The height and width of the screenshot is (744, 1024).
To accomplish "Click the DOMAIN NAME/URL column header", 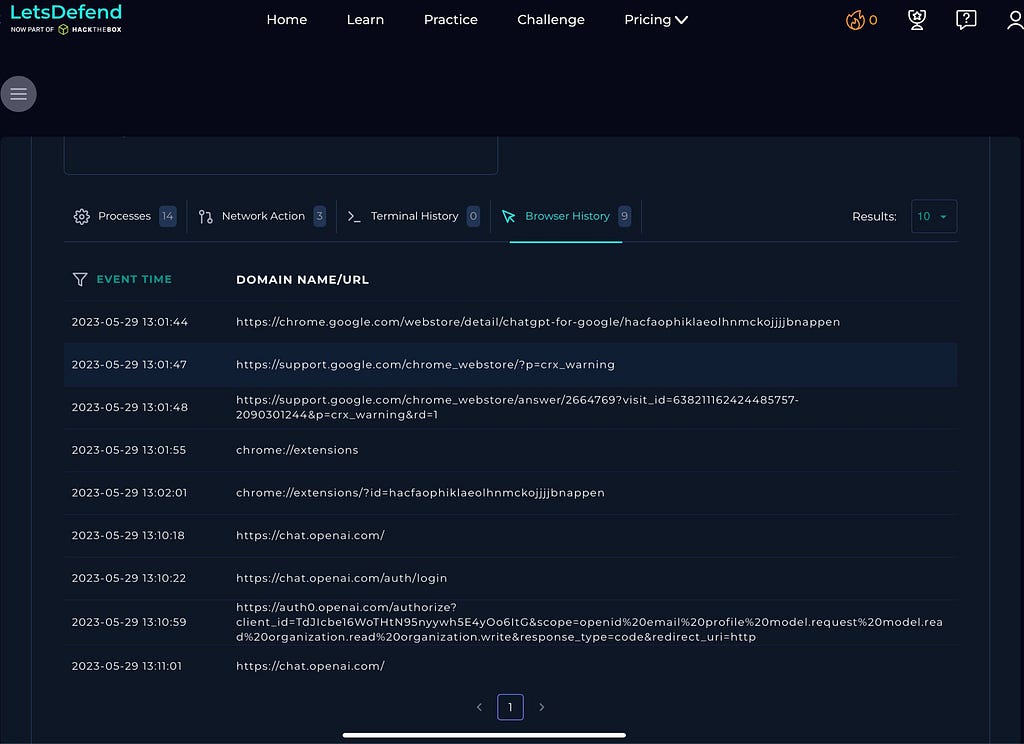I will click(302, 280).
